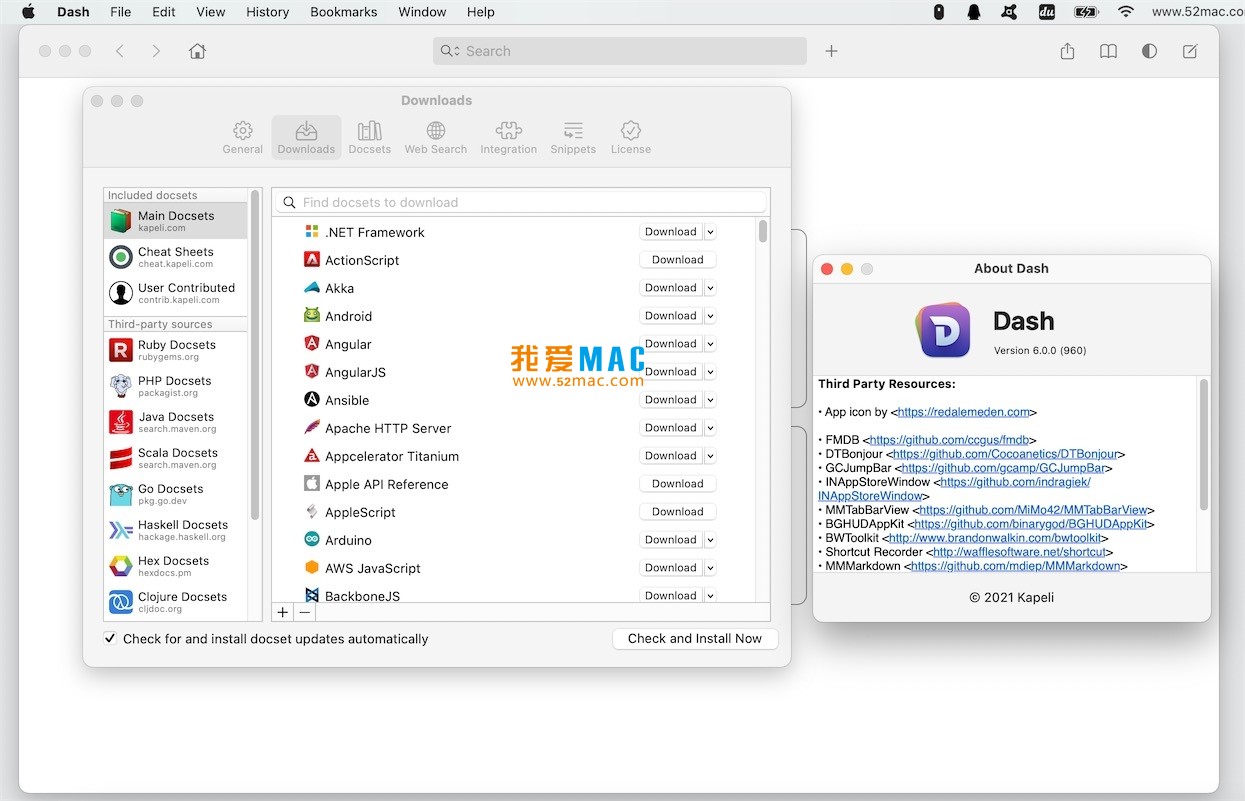Open the Bookmarks menu
This screenshot has height=801, width=1245.
click(344, 12)
